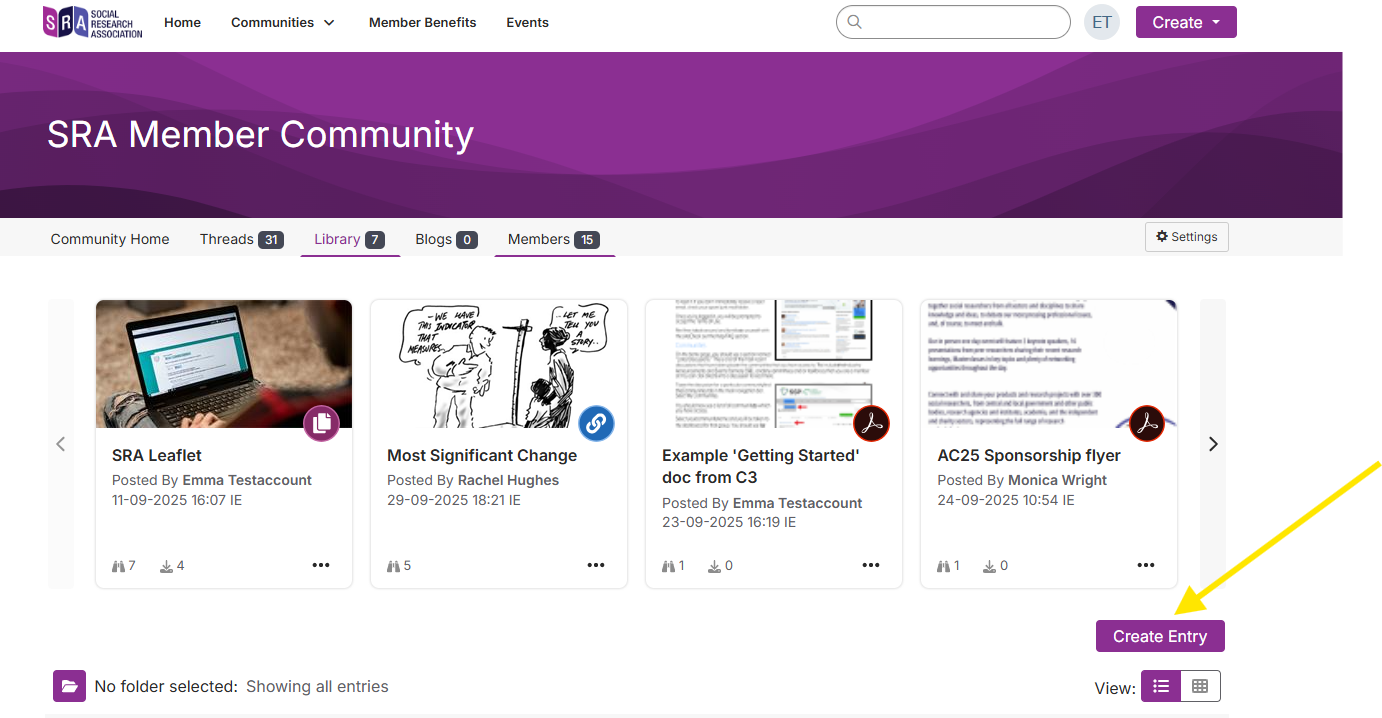Click the Create Entry button
This screenshot has height=718, width=1382.
tap(1160, 636)
